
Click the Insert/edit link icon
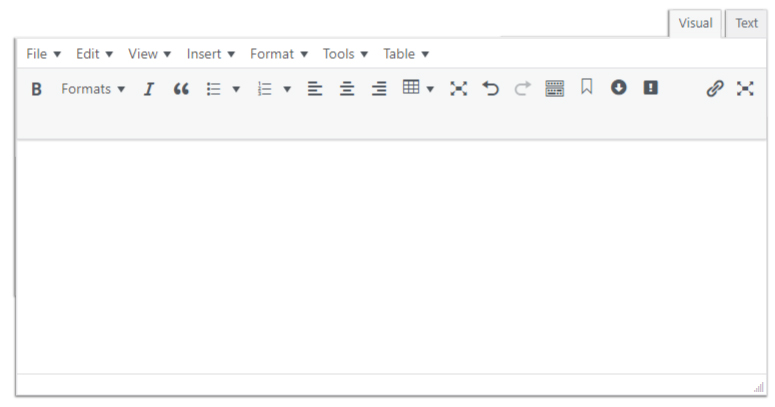click(x=714, y=89)
